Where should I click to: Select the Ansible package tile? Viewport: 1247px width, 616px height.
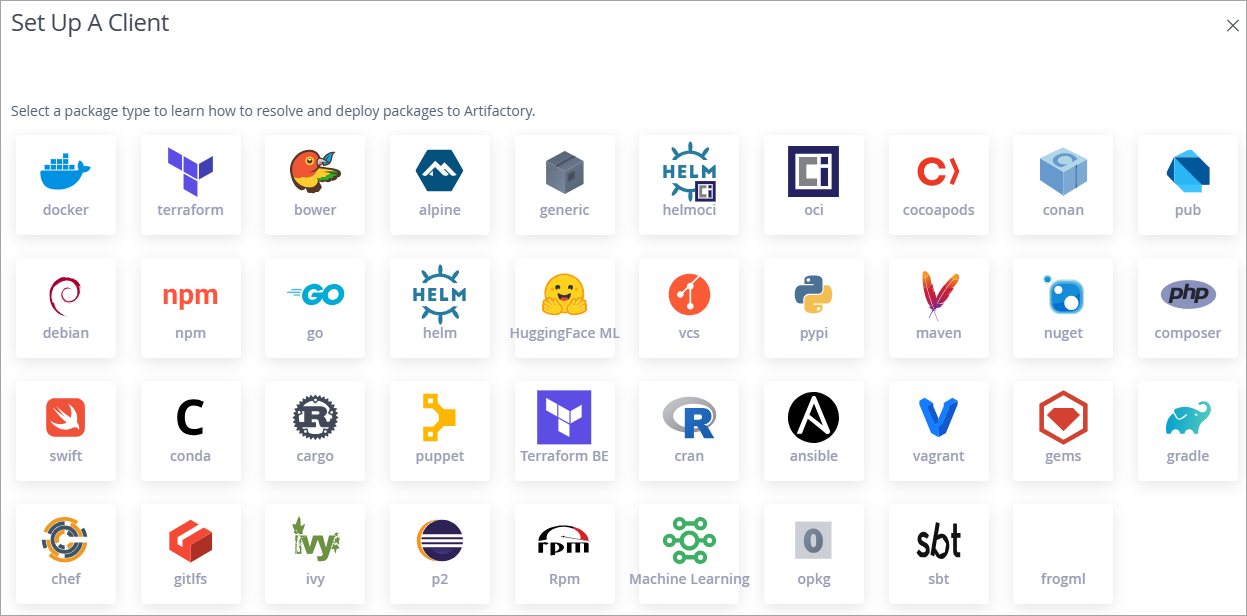click(813, 430)
